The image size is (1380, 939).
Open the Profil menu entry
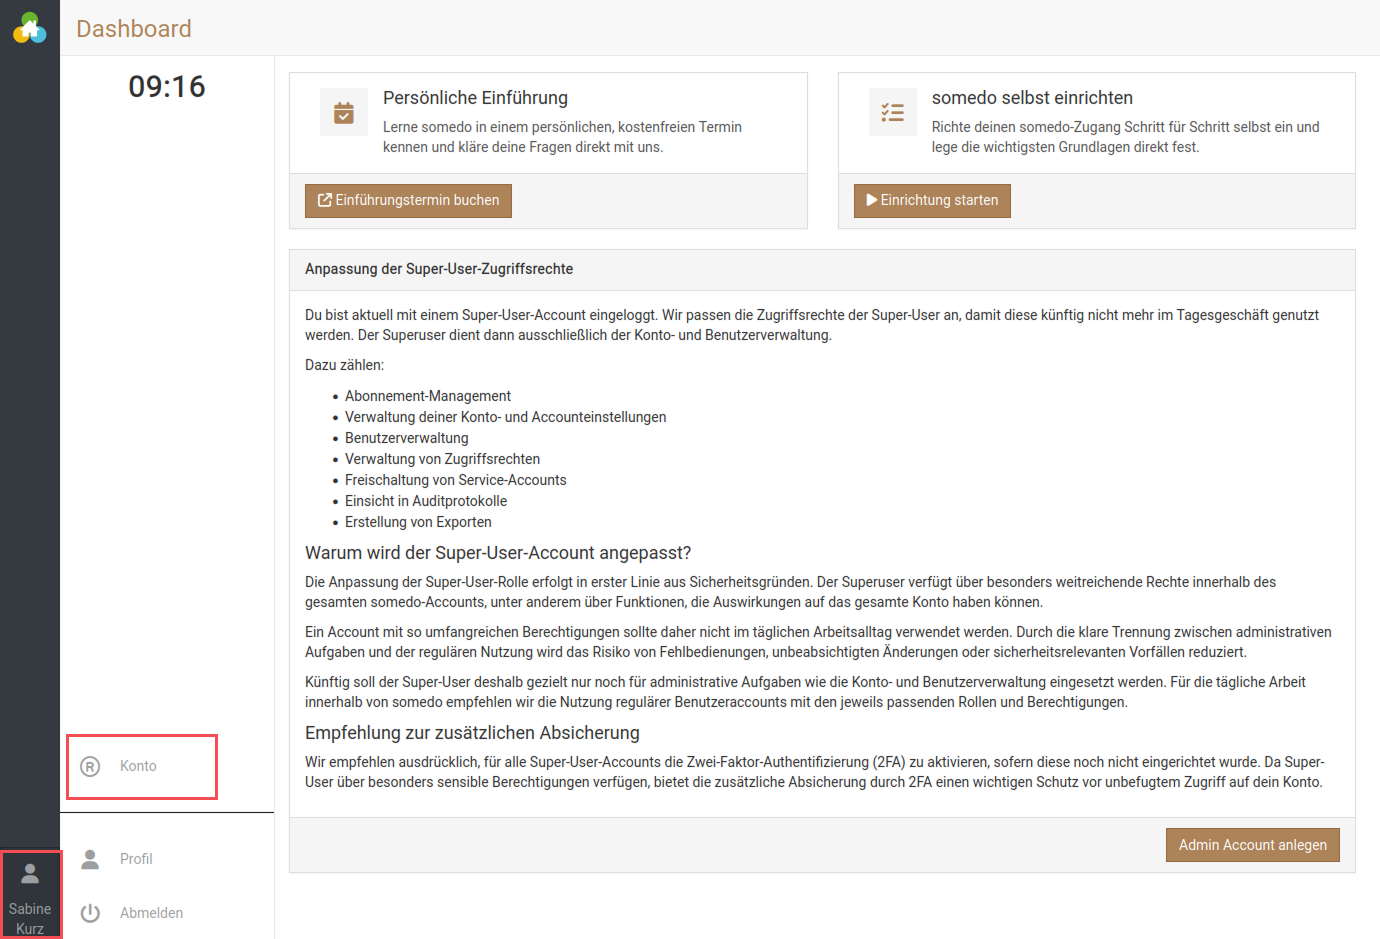point(136,859)
